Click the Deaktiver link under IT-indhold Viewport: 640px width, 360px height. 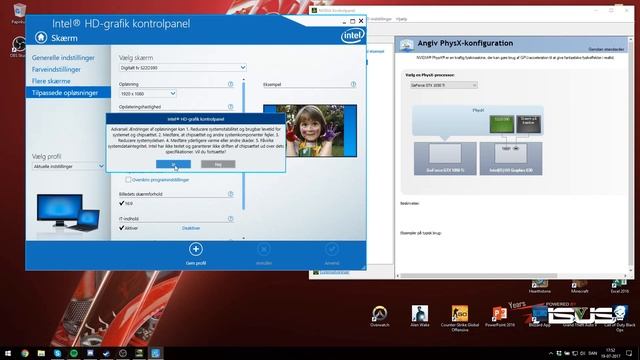[191, 228]
